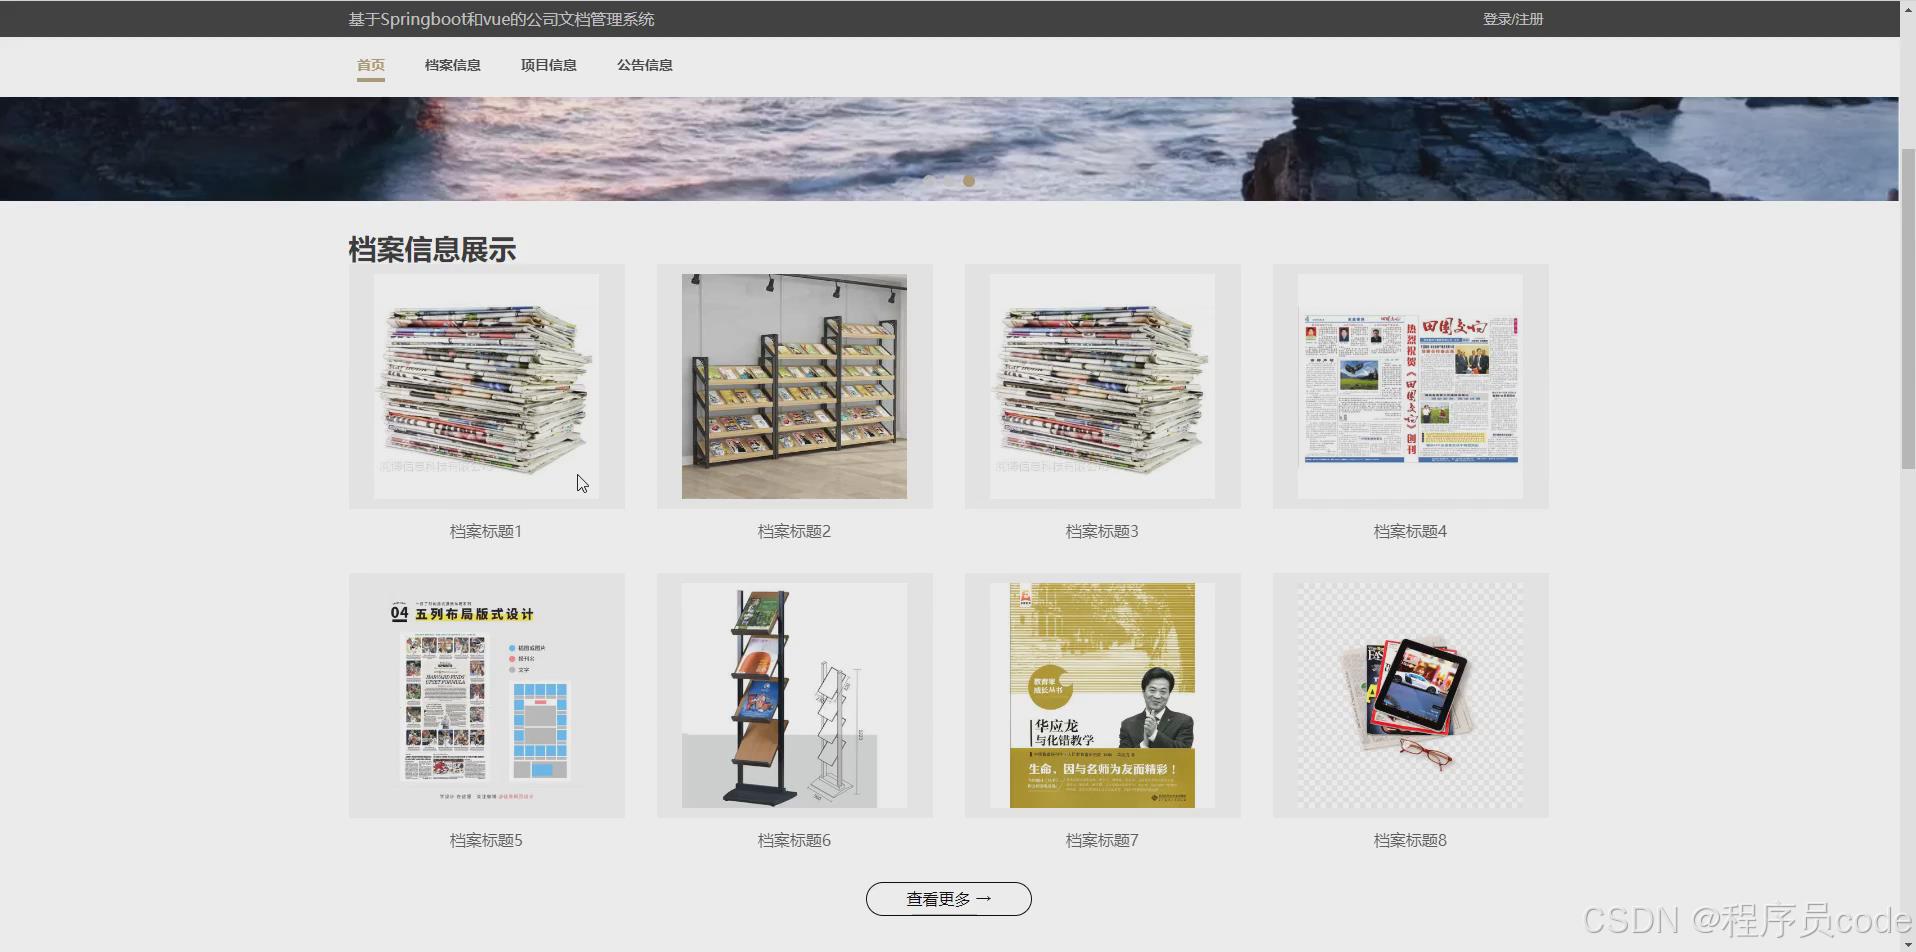Click the ocean banner image
This screenshot has width=1916, height=952.
949,148
